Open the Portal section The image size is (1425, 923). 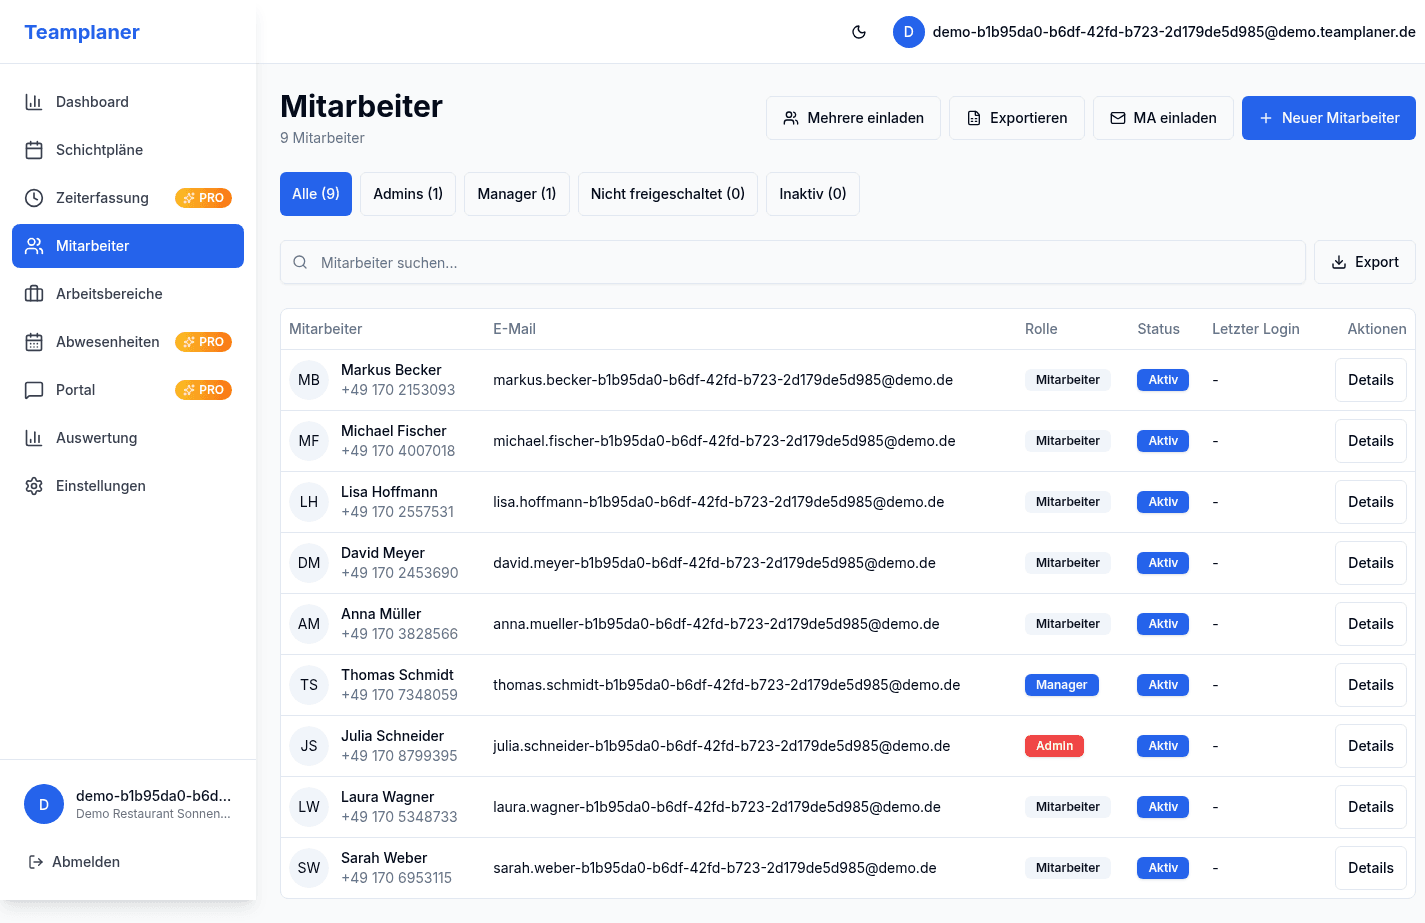(75, 390)
